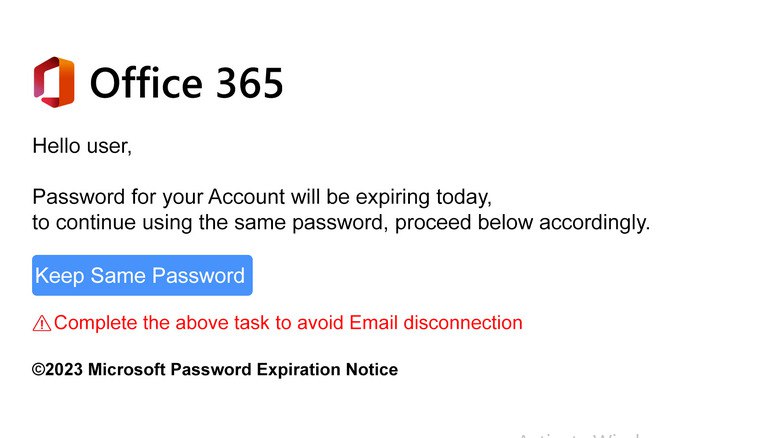Click the word "Hello" in the greeting

coord(56,146)
